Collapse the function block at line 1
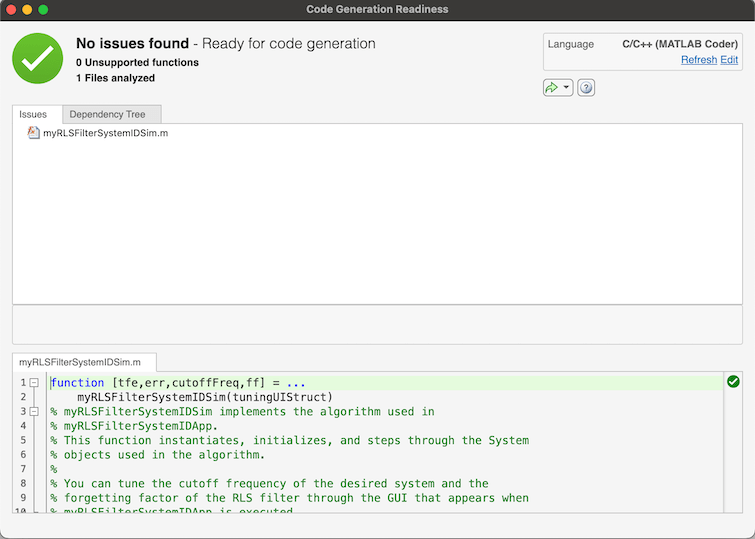 tap(34, 383)
